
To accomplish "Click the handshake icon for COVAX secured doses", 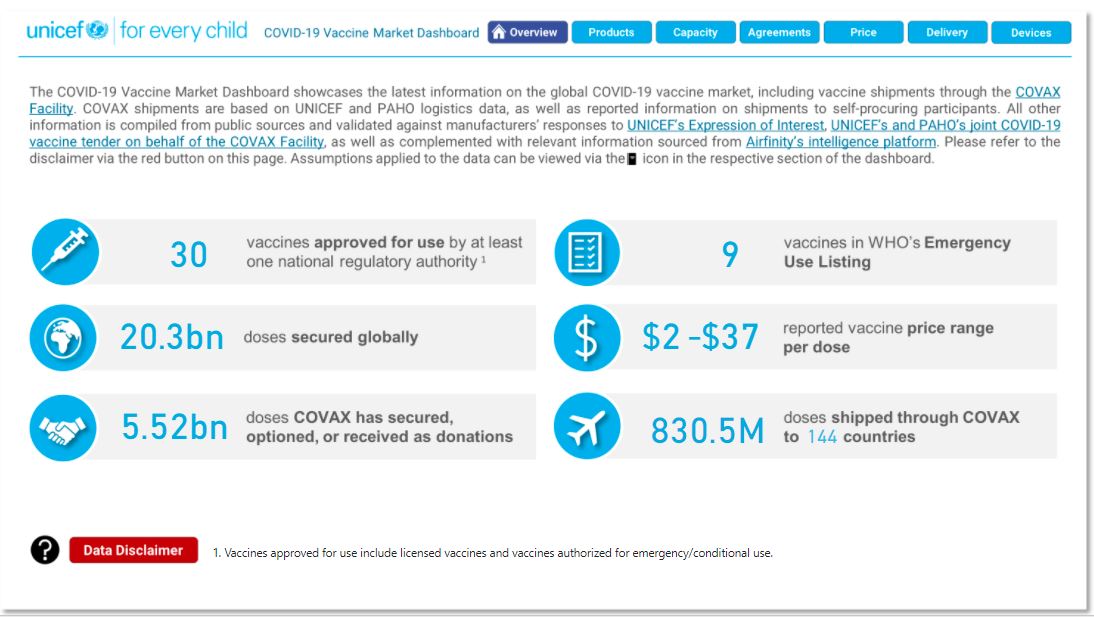I will (63, 427).
